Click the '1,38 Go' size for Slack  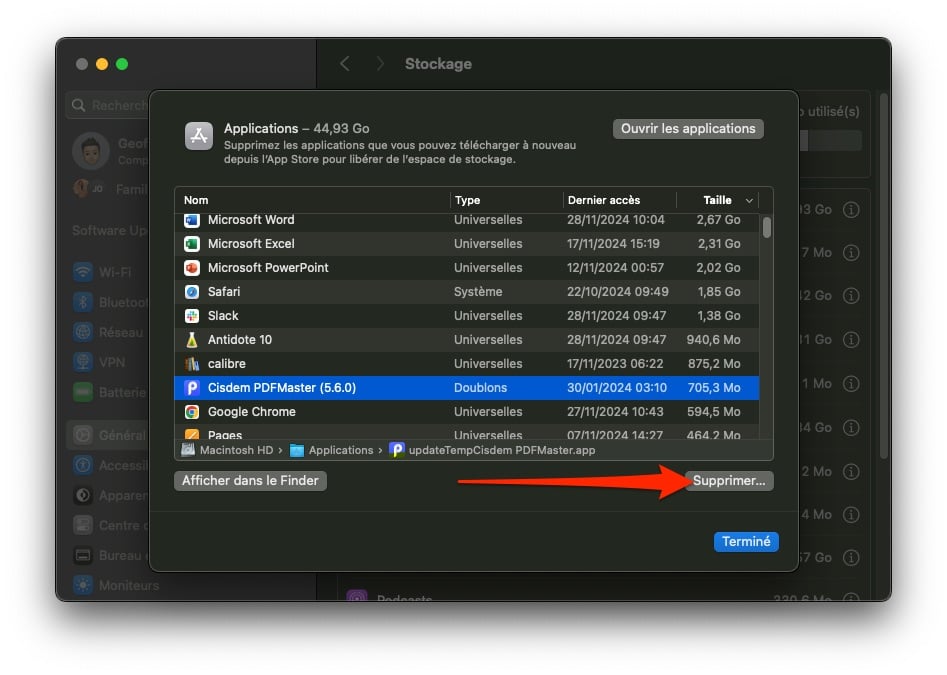(719, 316)
